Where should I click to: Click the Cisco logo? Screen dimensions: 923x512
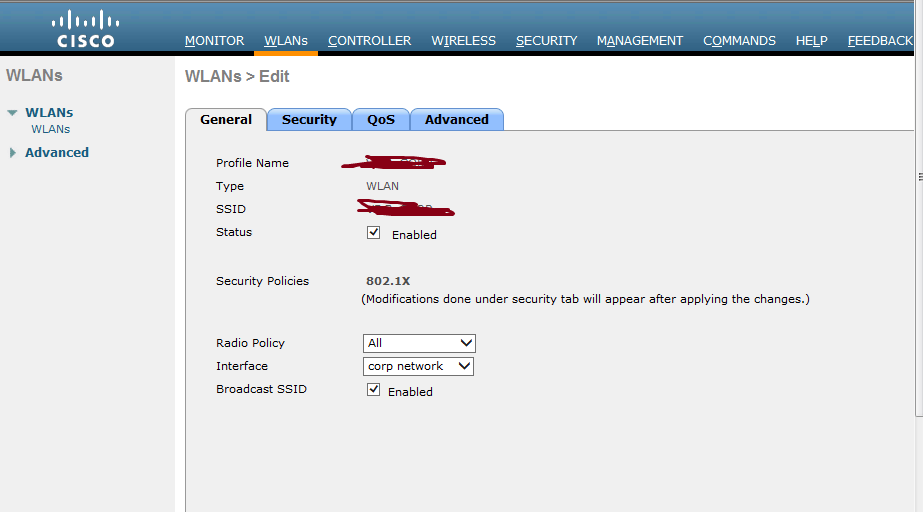[x=86, y=29]
